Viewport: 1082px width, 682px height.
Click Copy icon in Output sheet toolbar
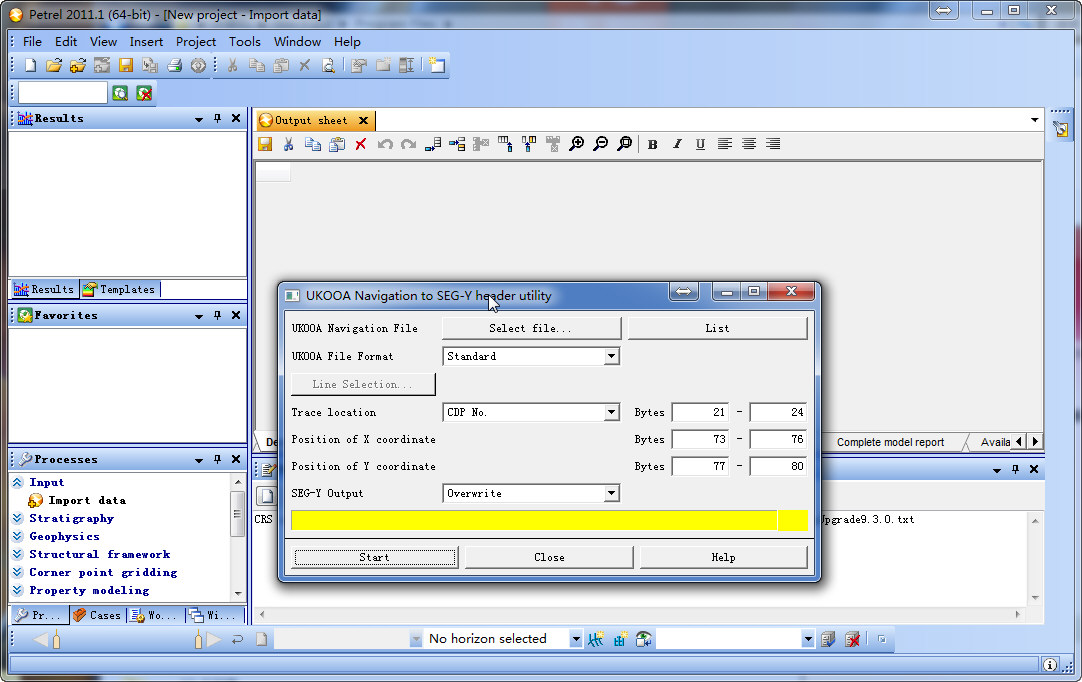tap(313, 144)
